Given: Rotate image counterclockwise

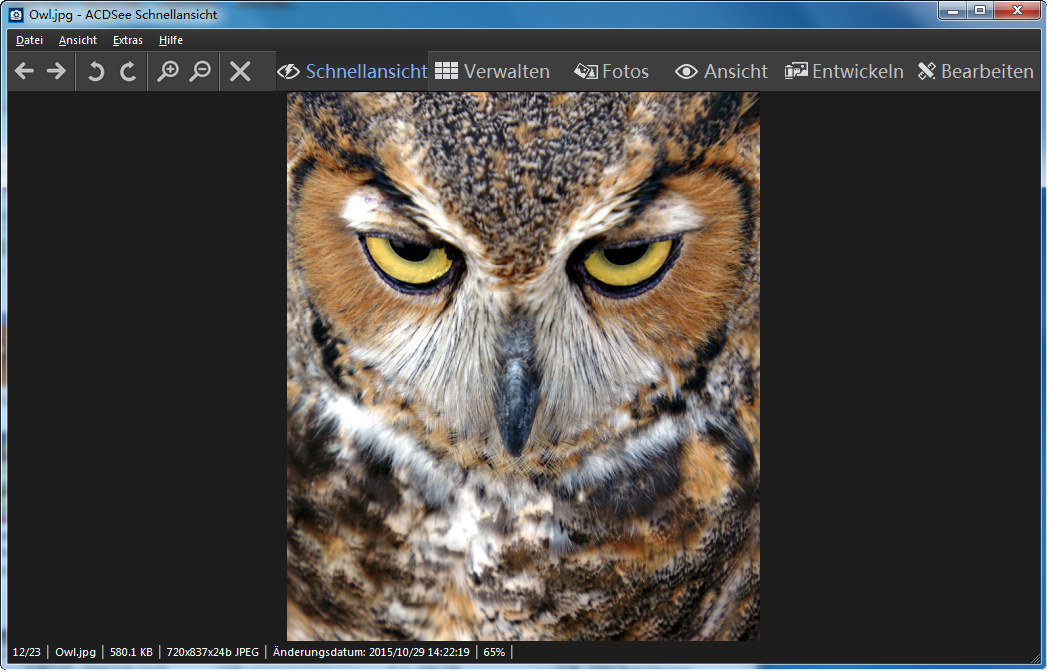Looking at the screenshot, I should pyautogui.click(x=96, y=71).
